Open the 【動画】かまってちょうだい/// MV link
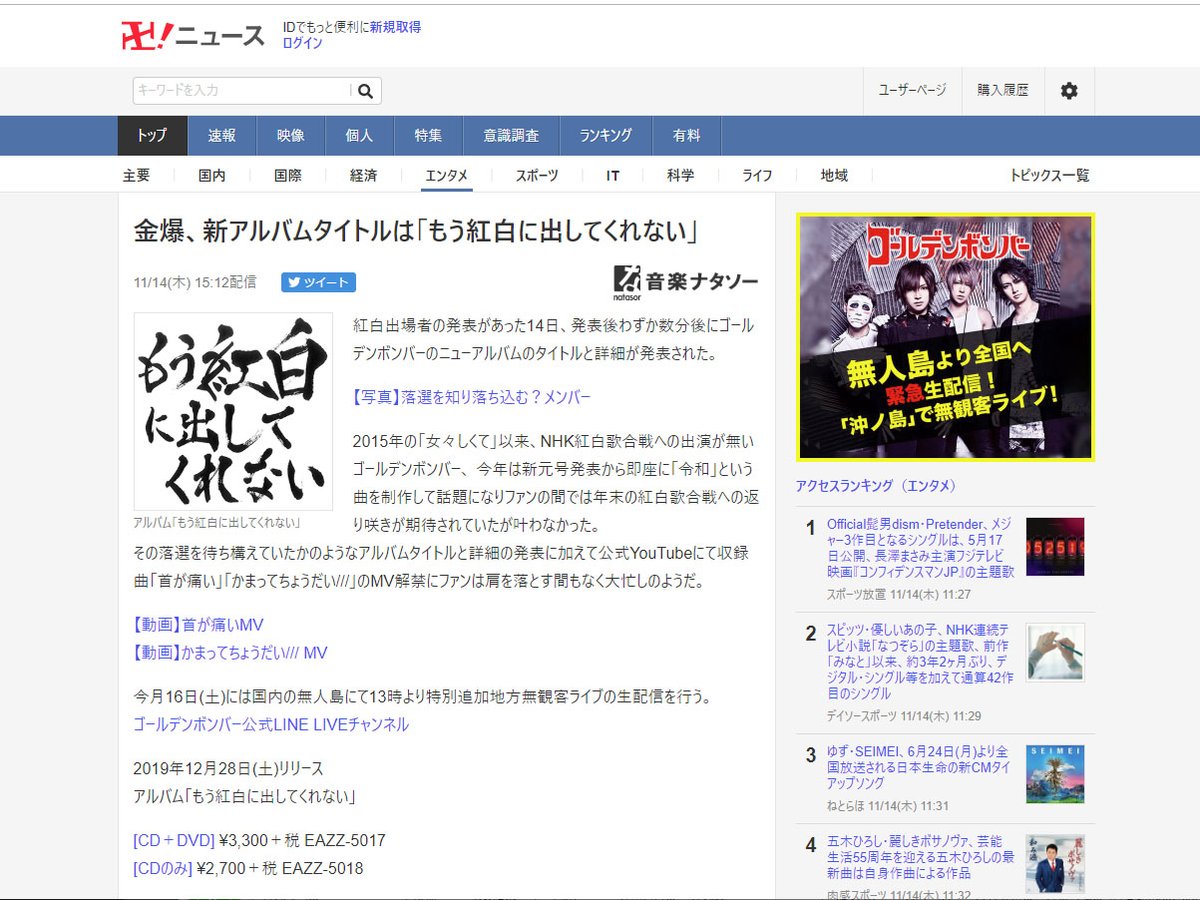Viewport: 1200px width, 900px height. pos(230,653)
